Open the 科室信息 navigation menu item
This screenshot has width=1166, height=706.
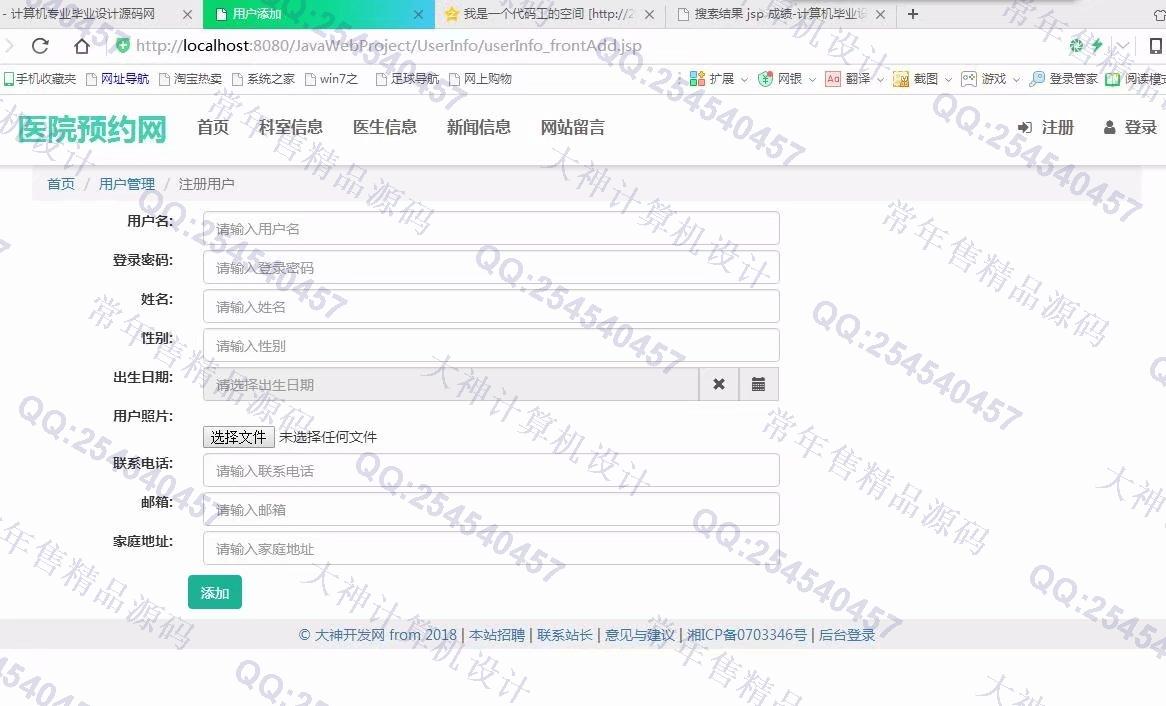pyautogui.click(x=291, y=128)
